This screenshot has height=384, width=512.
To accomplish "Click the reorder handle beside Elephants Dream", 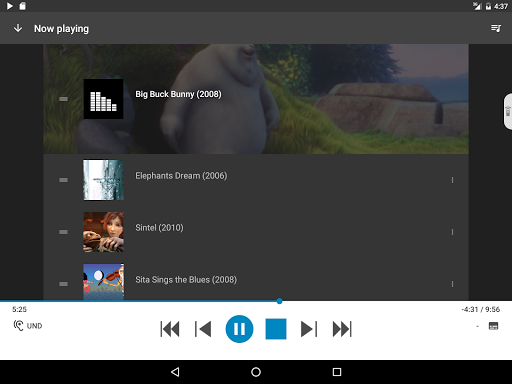I will 63,180.
